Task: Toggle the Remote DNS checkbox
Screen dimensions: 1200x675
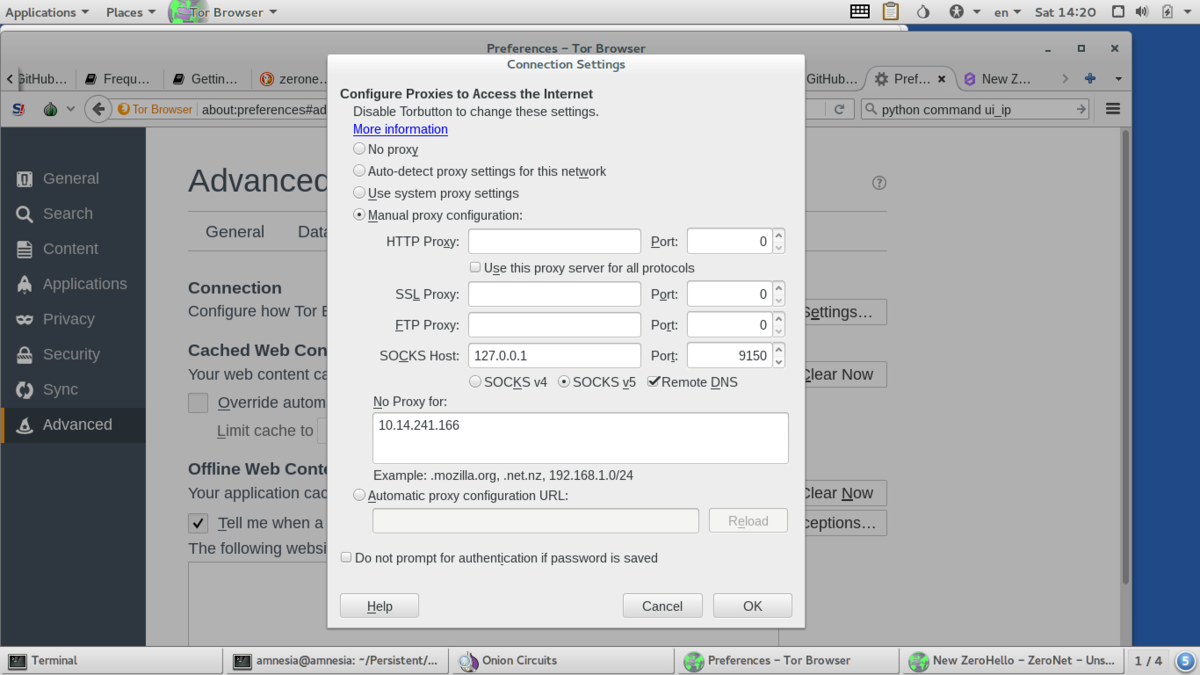Action: [x=654, y=381]
